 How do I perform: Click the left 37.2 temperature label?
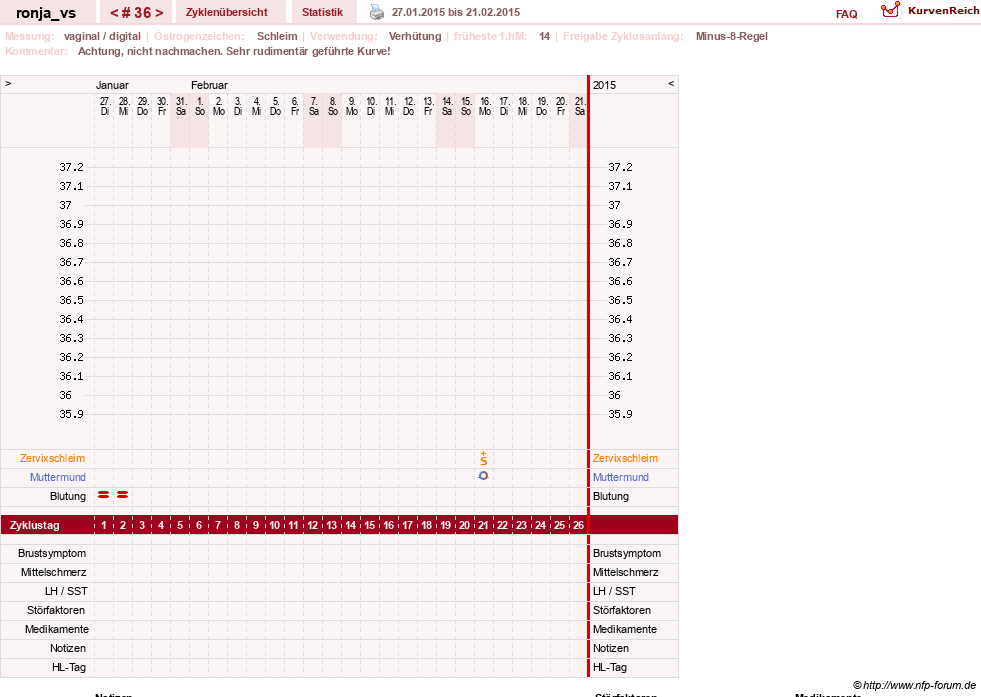[71, 167]
